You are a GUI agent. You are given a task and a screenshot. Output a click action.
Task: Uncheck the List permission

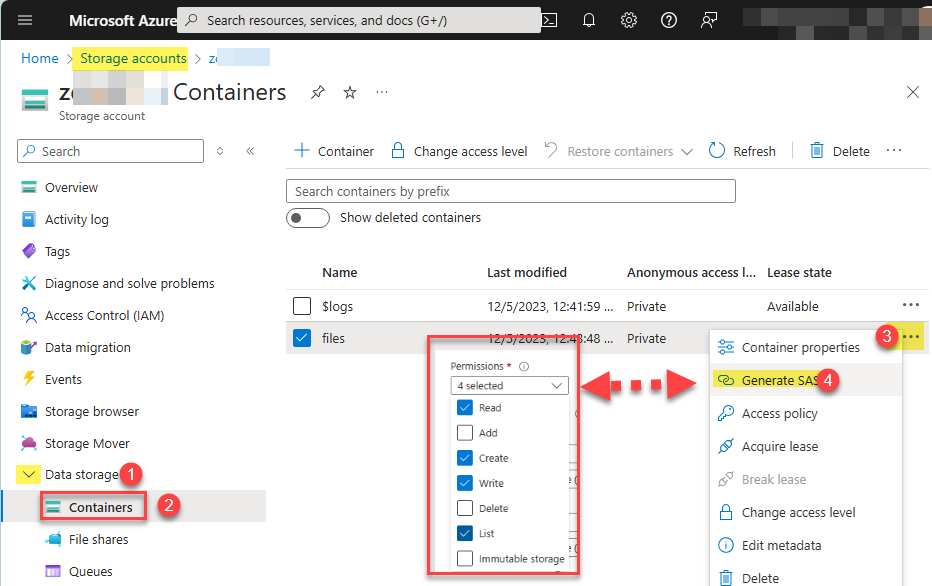(465, 533)
